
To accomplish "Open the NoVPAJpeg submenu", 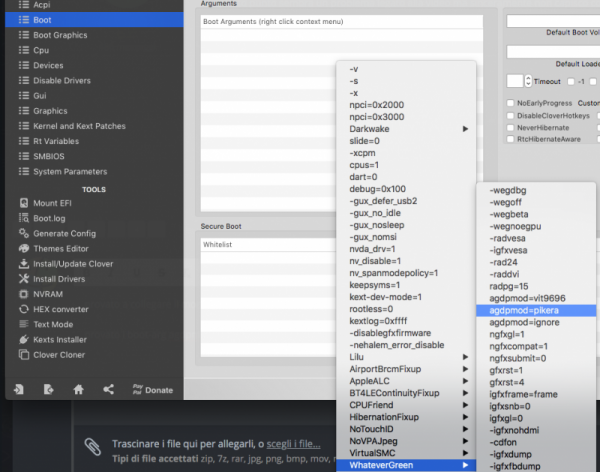I will pyautogui.click(x=406, y=441).
